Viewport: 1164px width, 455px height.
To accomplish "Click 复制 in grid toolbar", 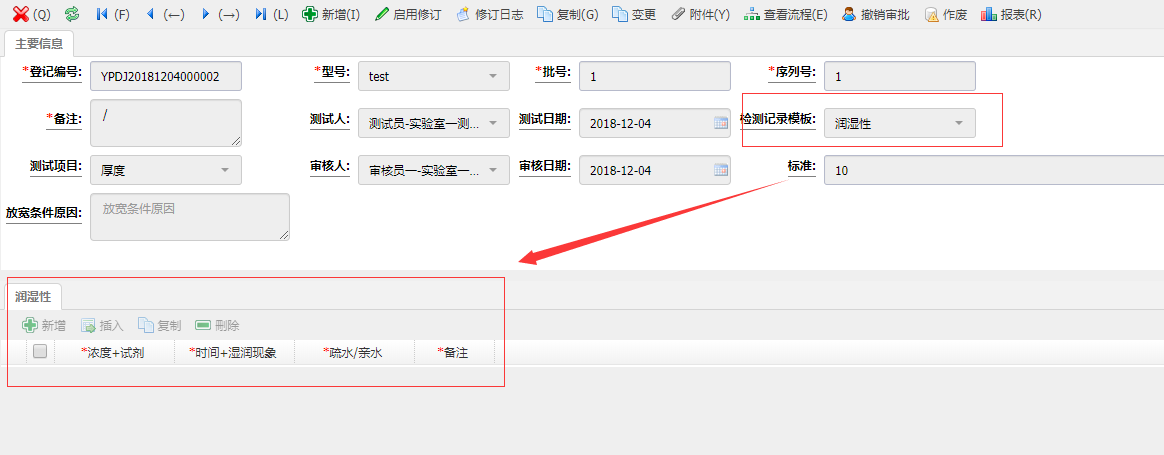I will pos(159,325).
